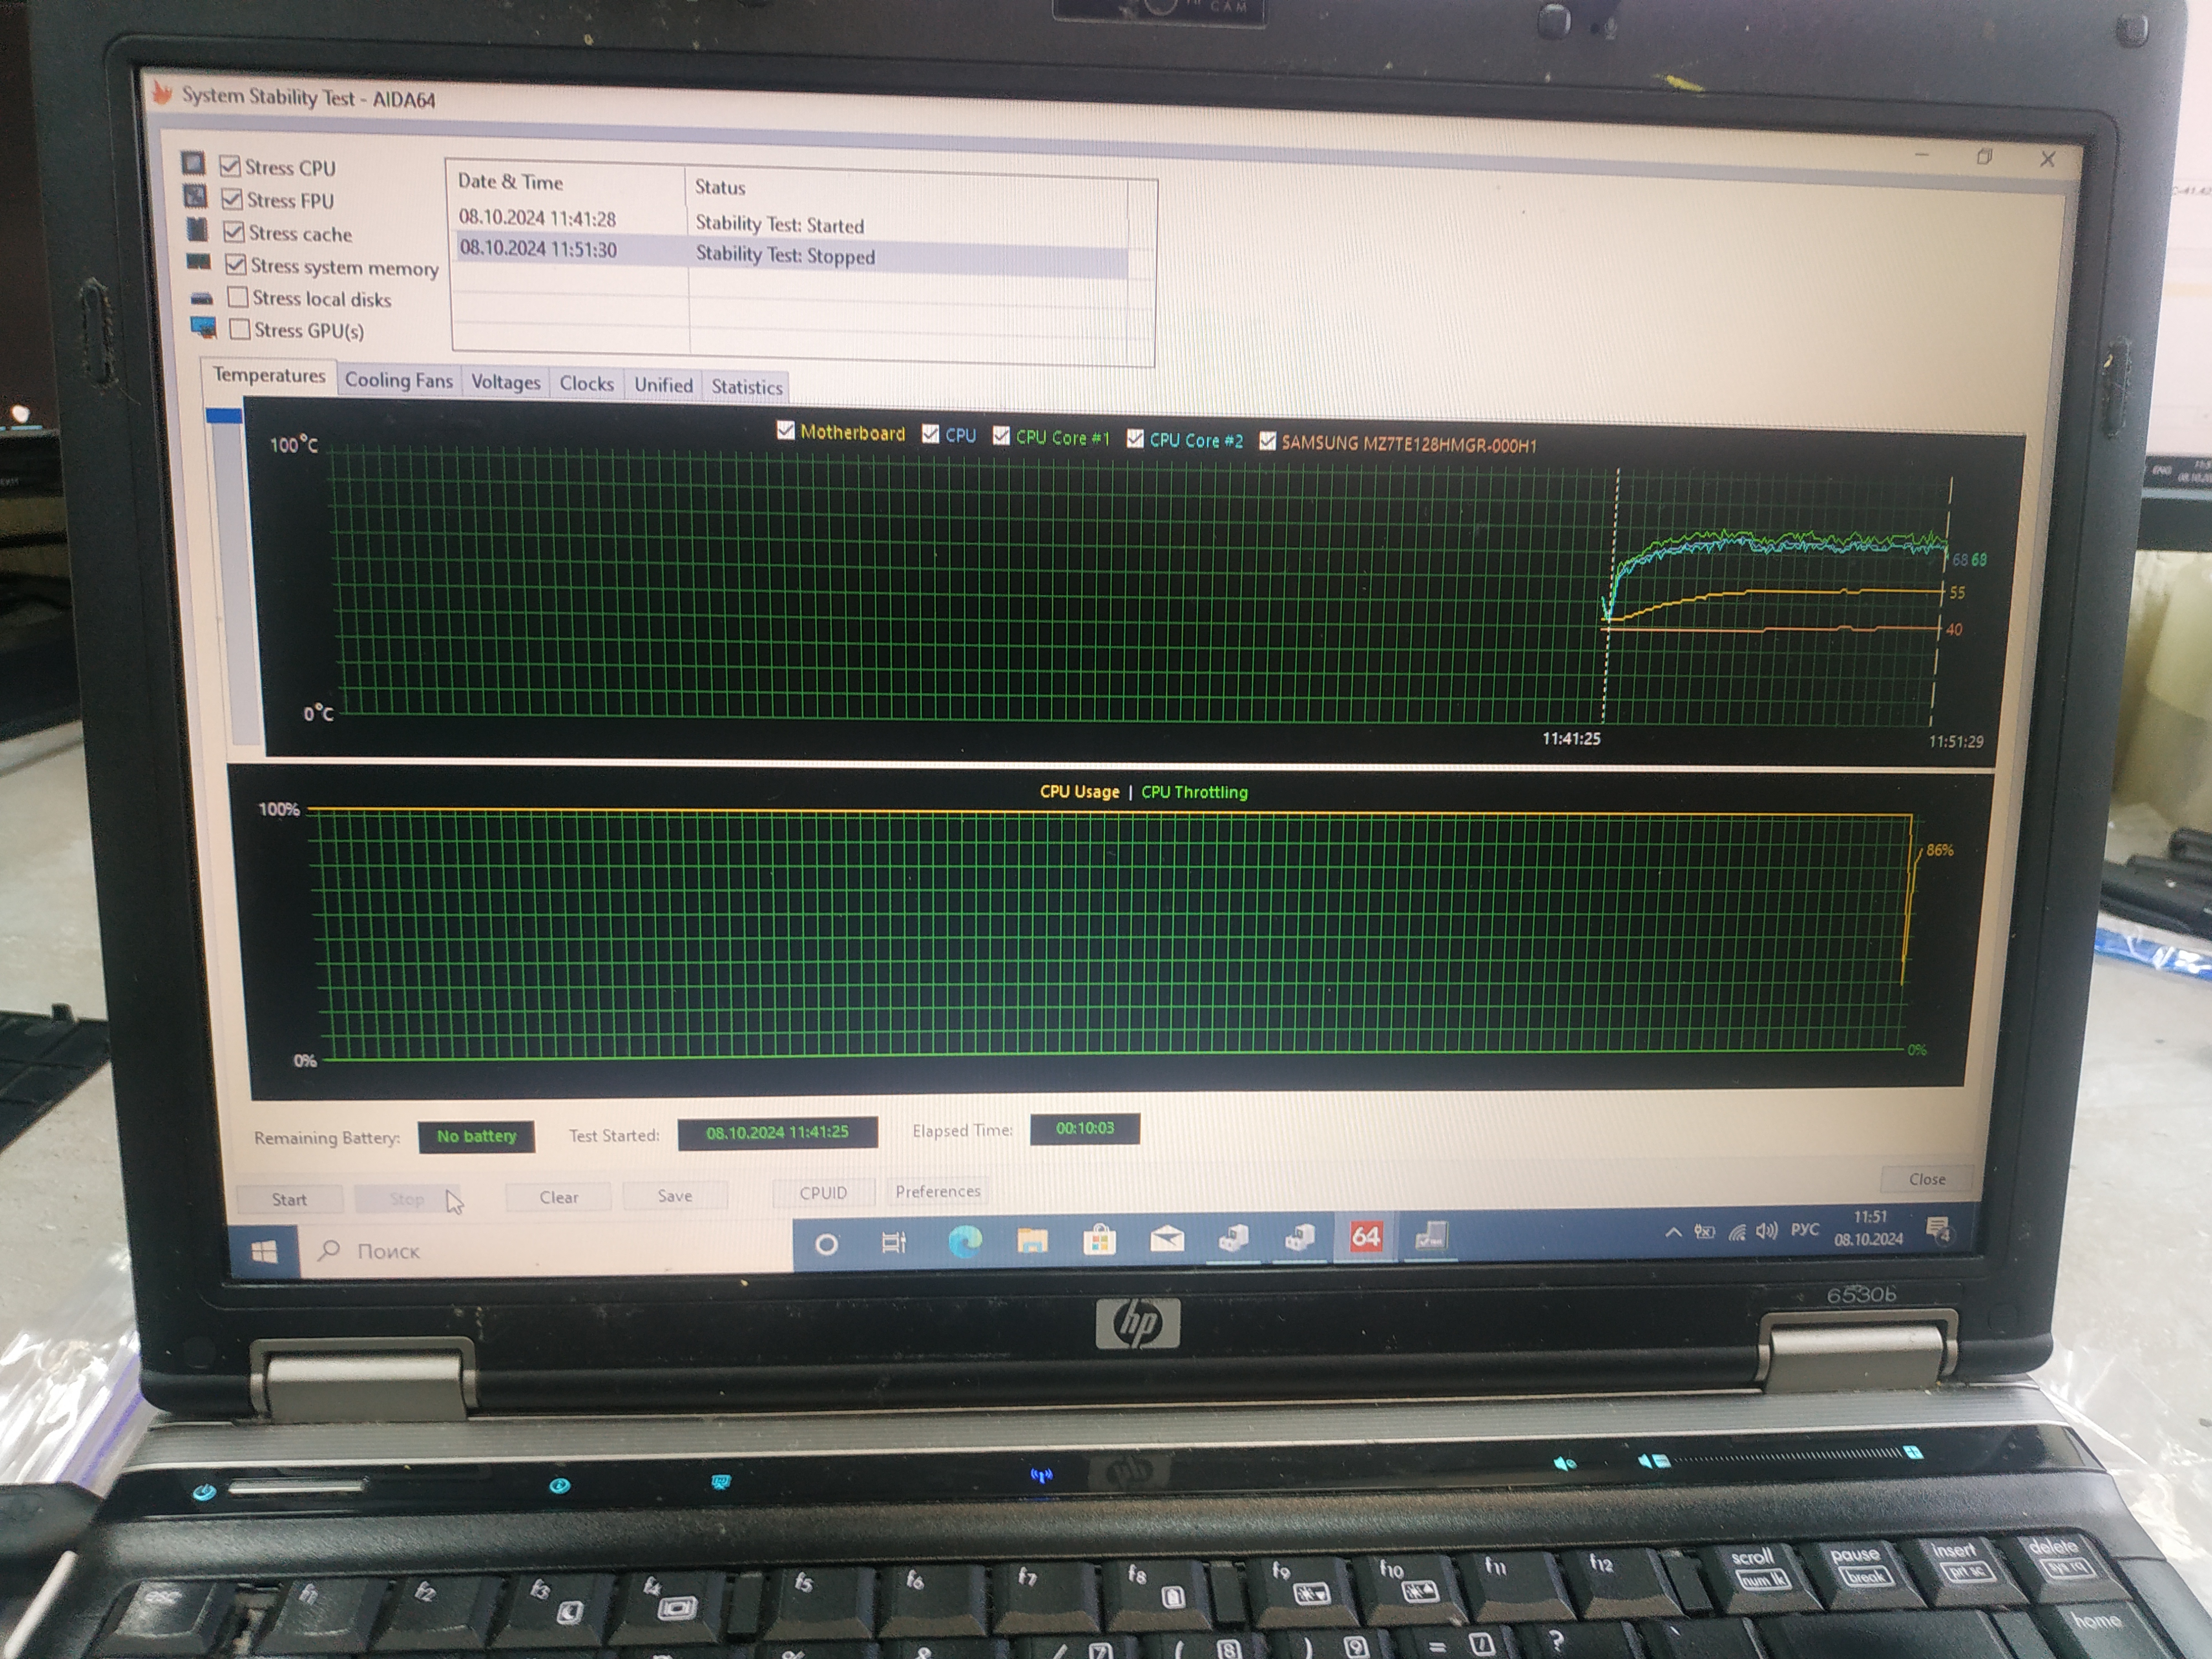Click the Close button at bottom right
The width and height of the screenshot is (2212, 1659).
tap(1927, 1179)
